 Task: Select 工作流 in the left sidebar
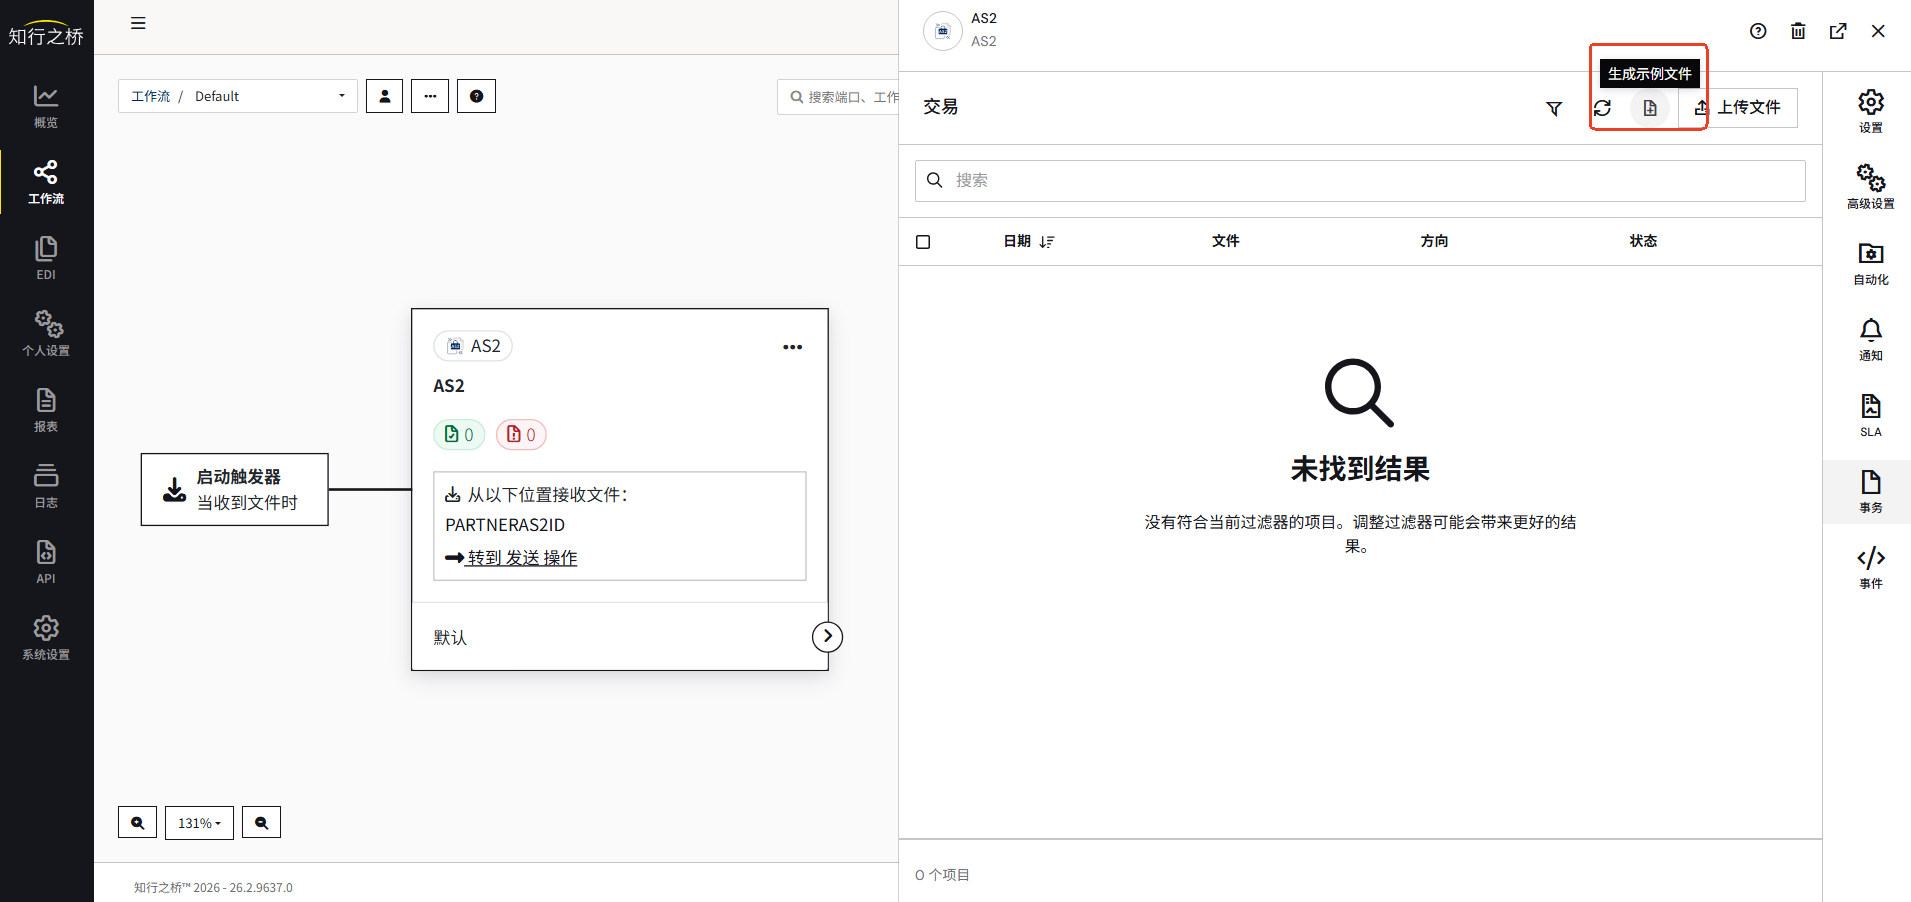click(x=46, y=182)
